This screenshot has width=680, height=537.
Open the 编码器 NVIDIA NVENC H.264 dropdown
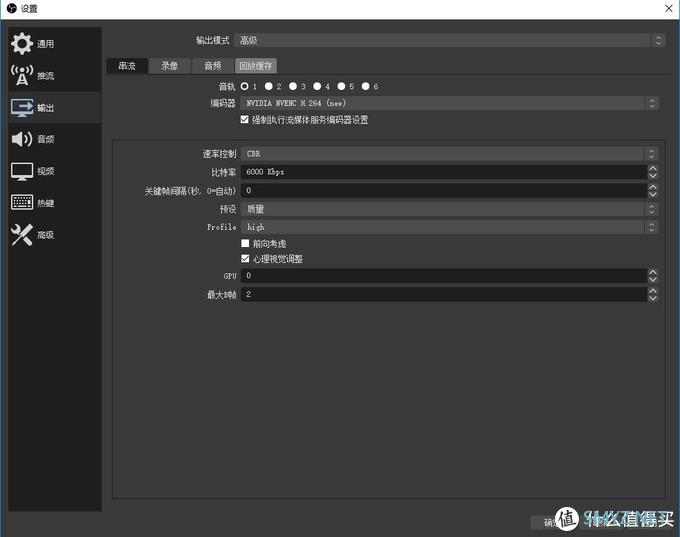tap(450, 103)
